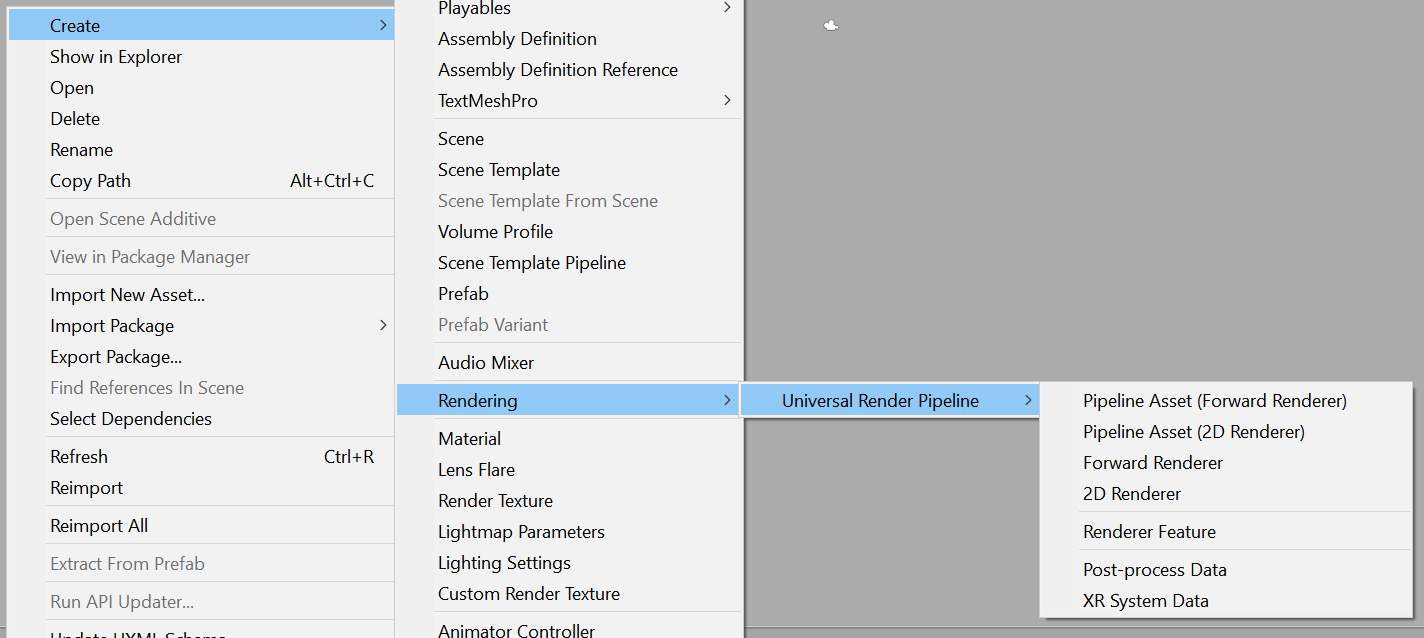Create a new Scene asset
This screenshot has height=638, width=1424.
tap(461, 139)
